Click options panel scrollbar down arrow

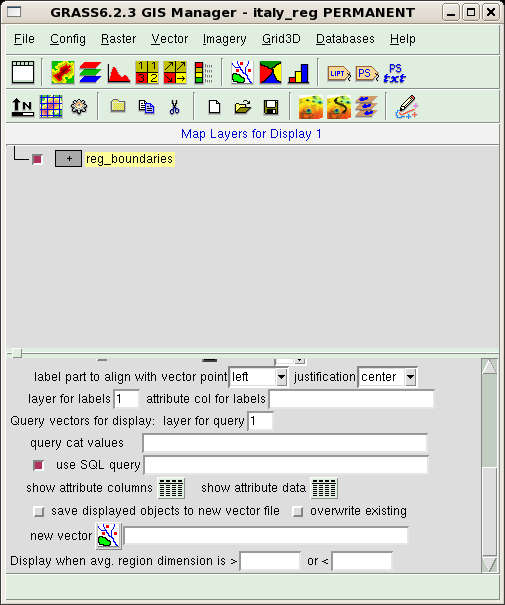click(490, 564)
